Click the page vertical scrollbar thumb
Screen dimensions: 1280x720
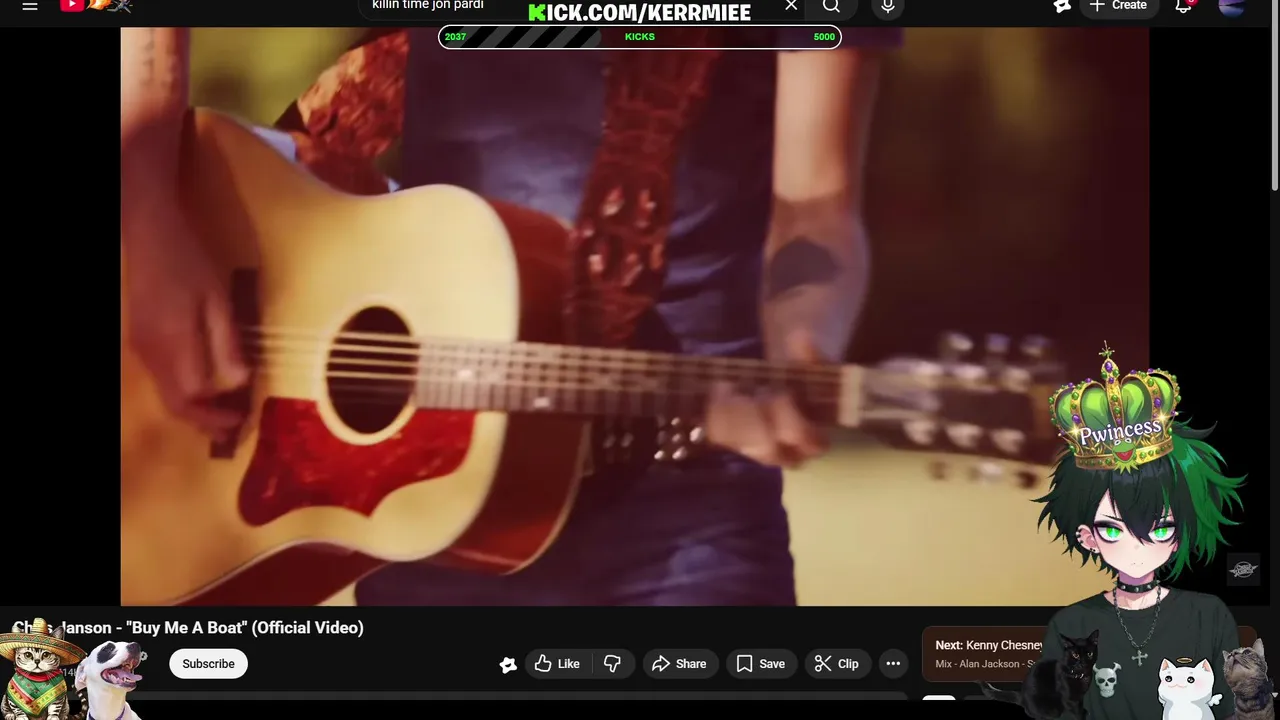1274,95
